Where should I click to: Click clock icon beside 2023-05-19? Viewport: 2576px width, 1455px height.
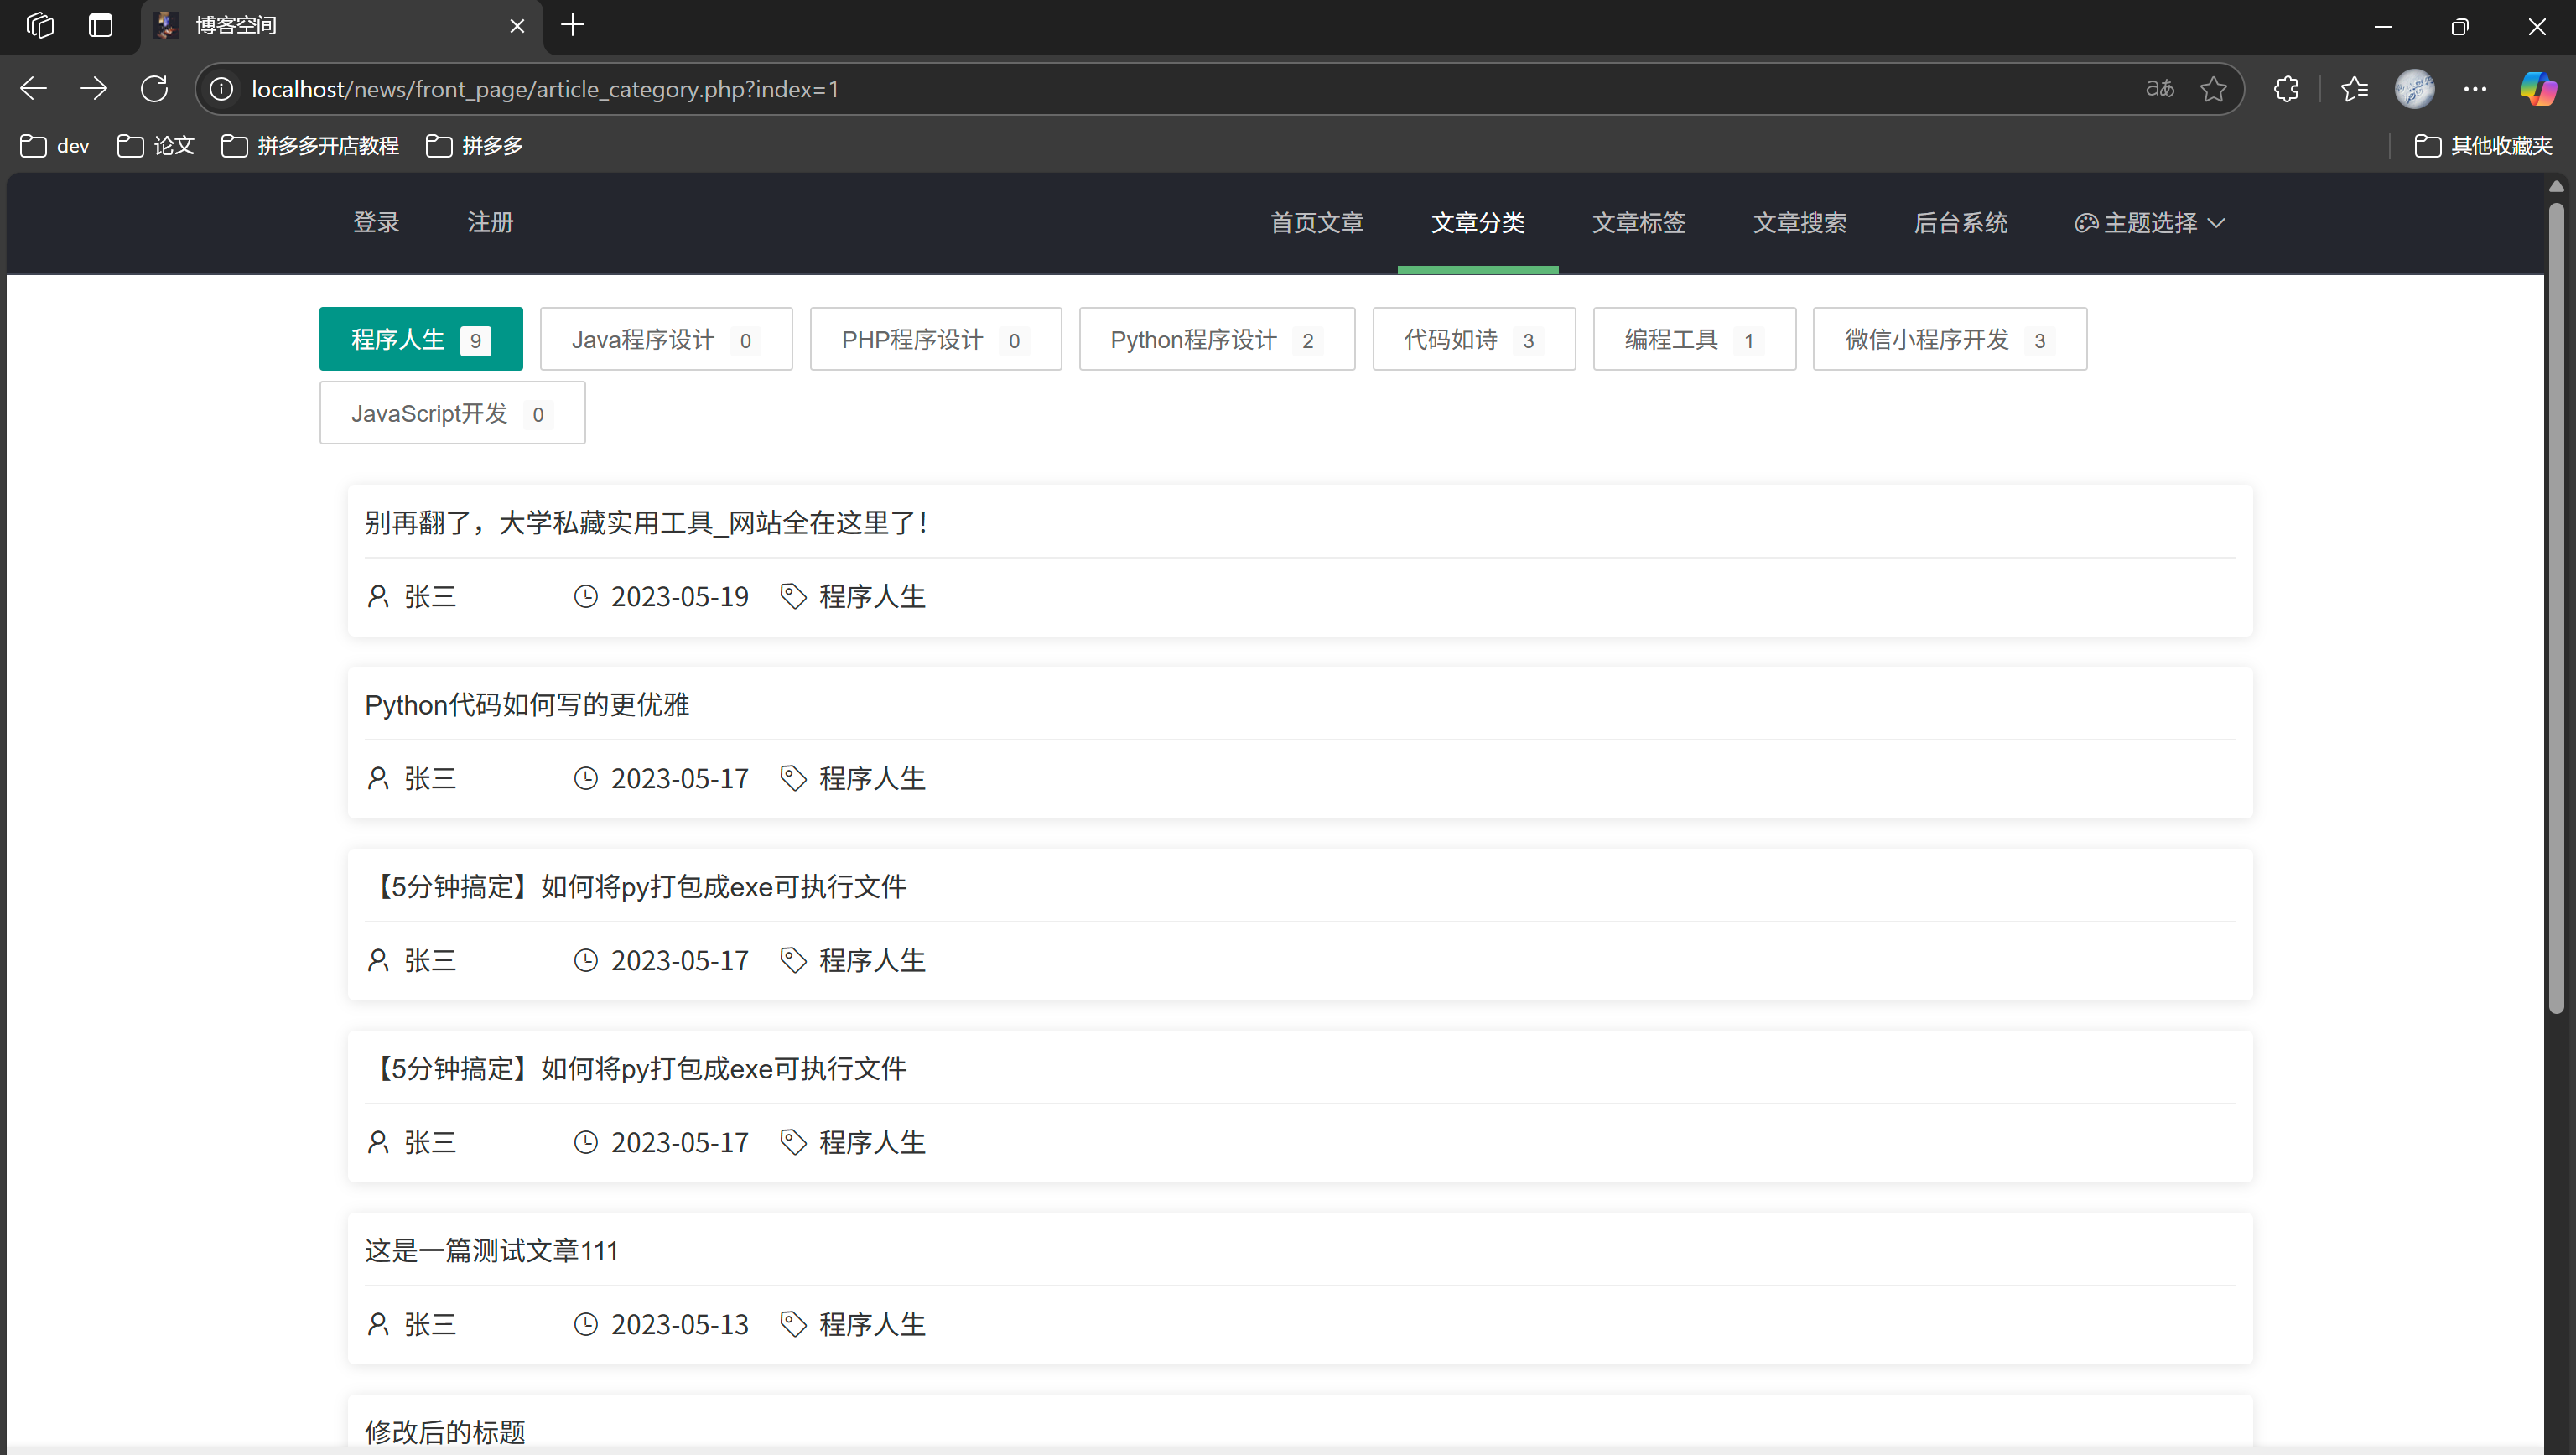[x=585, y=596]
